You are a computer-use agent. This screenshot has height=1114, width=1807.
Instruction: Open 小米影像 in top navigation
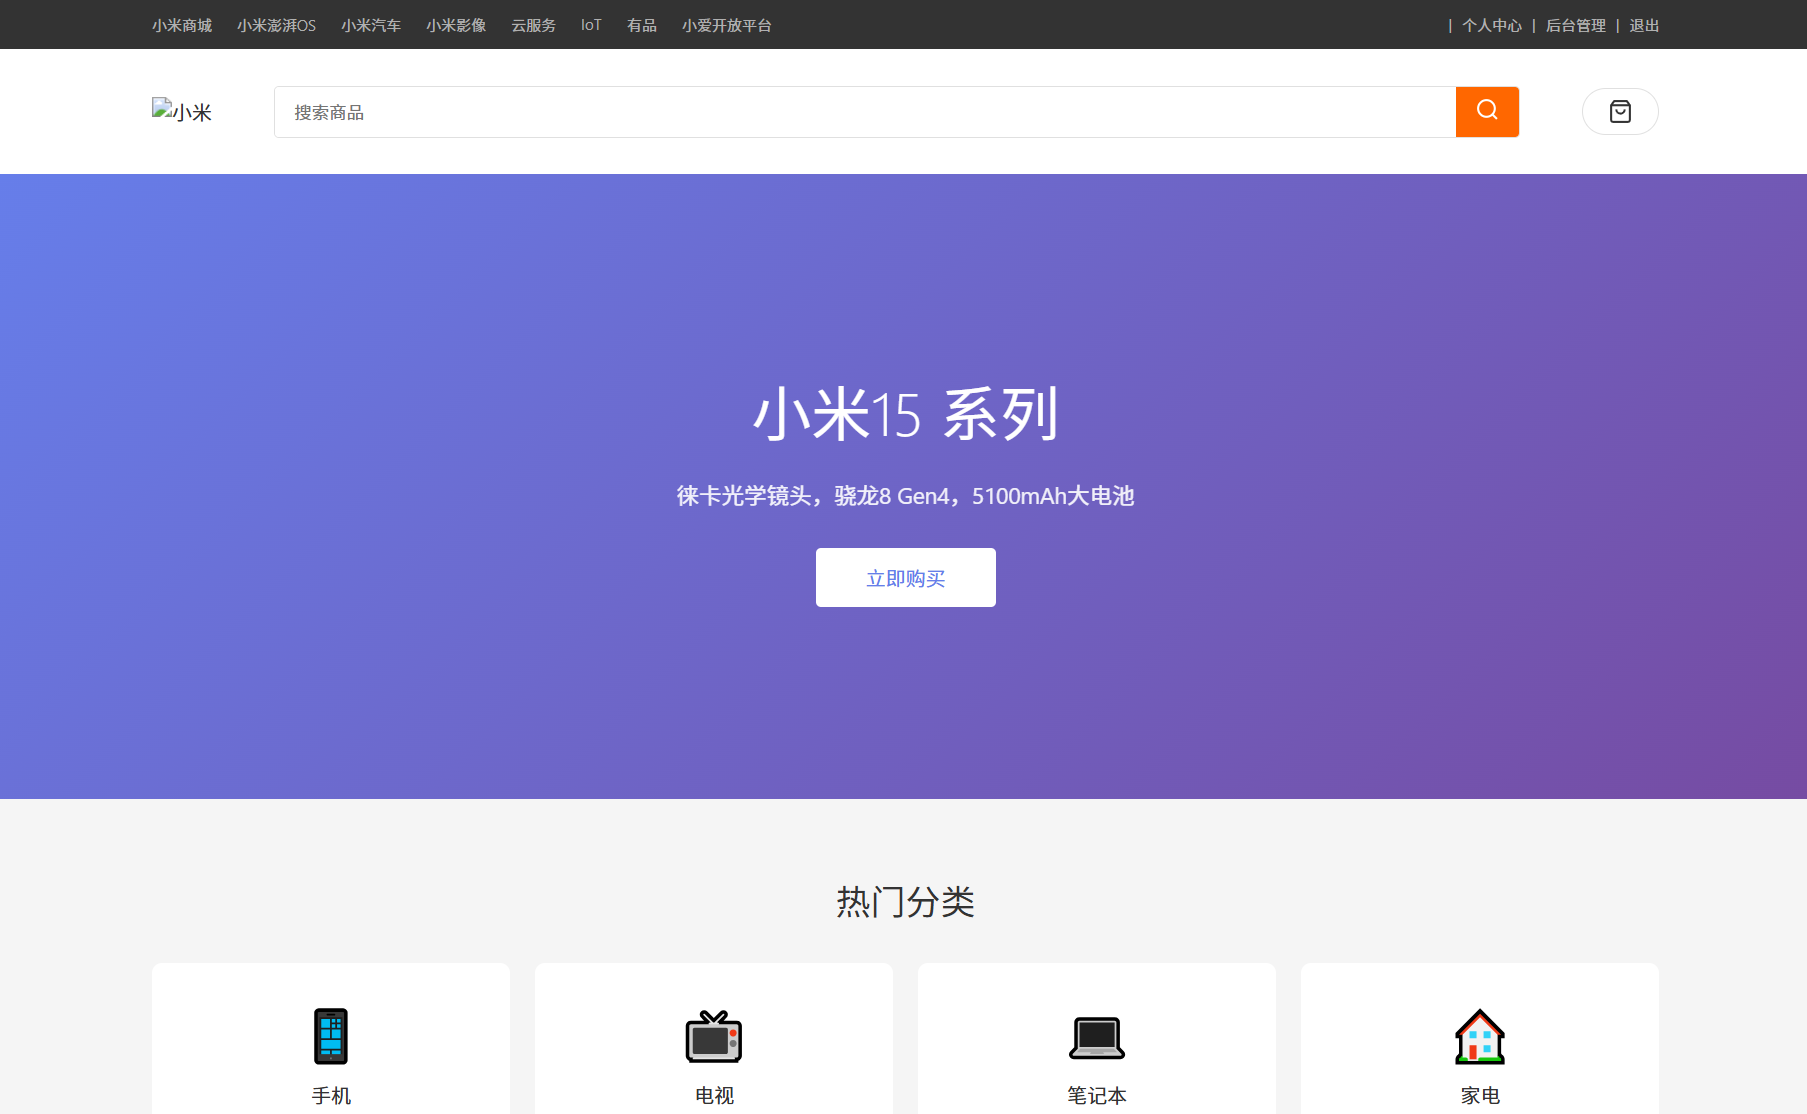pyautogui.click(x=456, y=25)
